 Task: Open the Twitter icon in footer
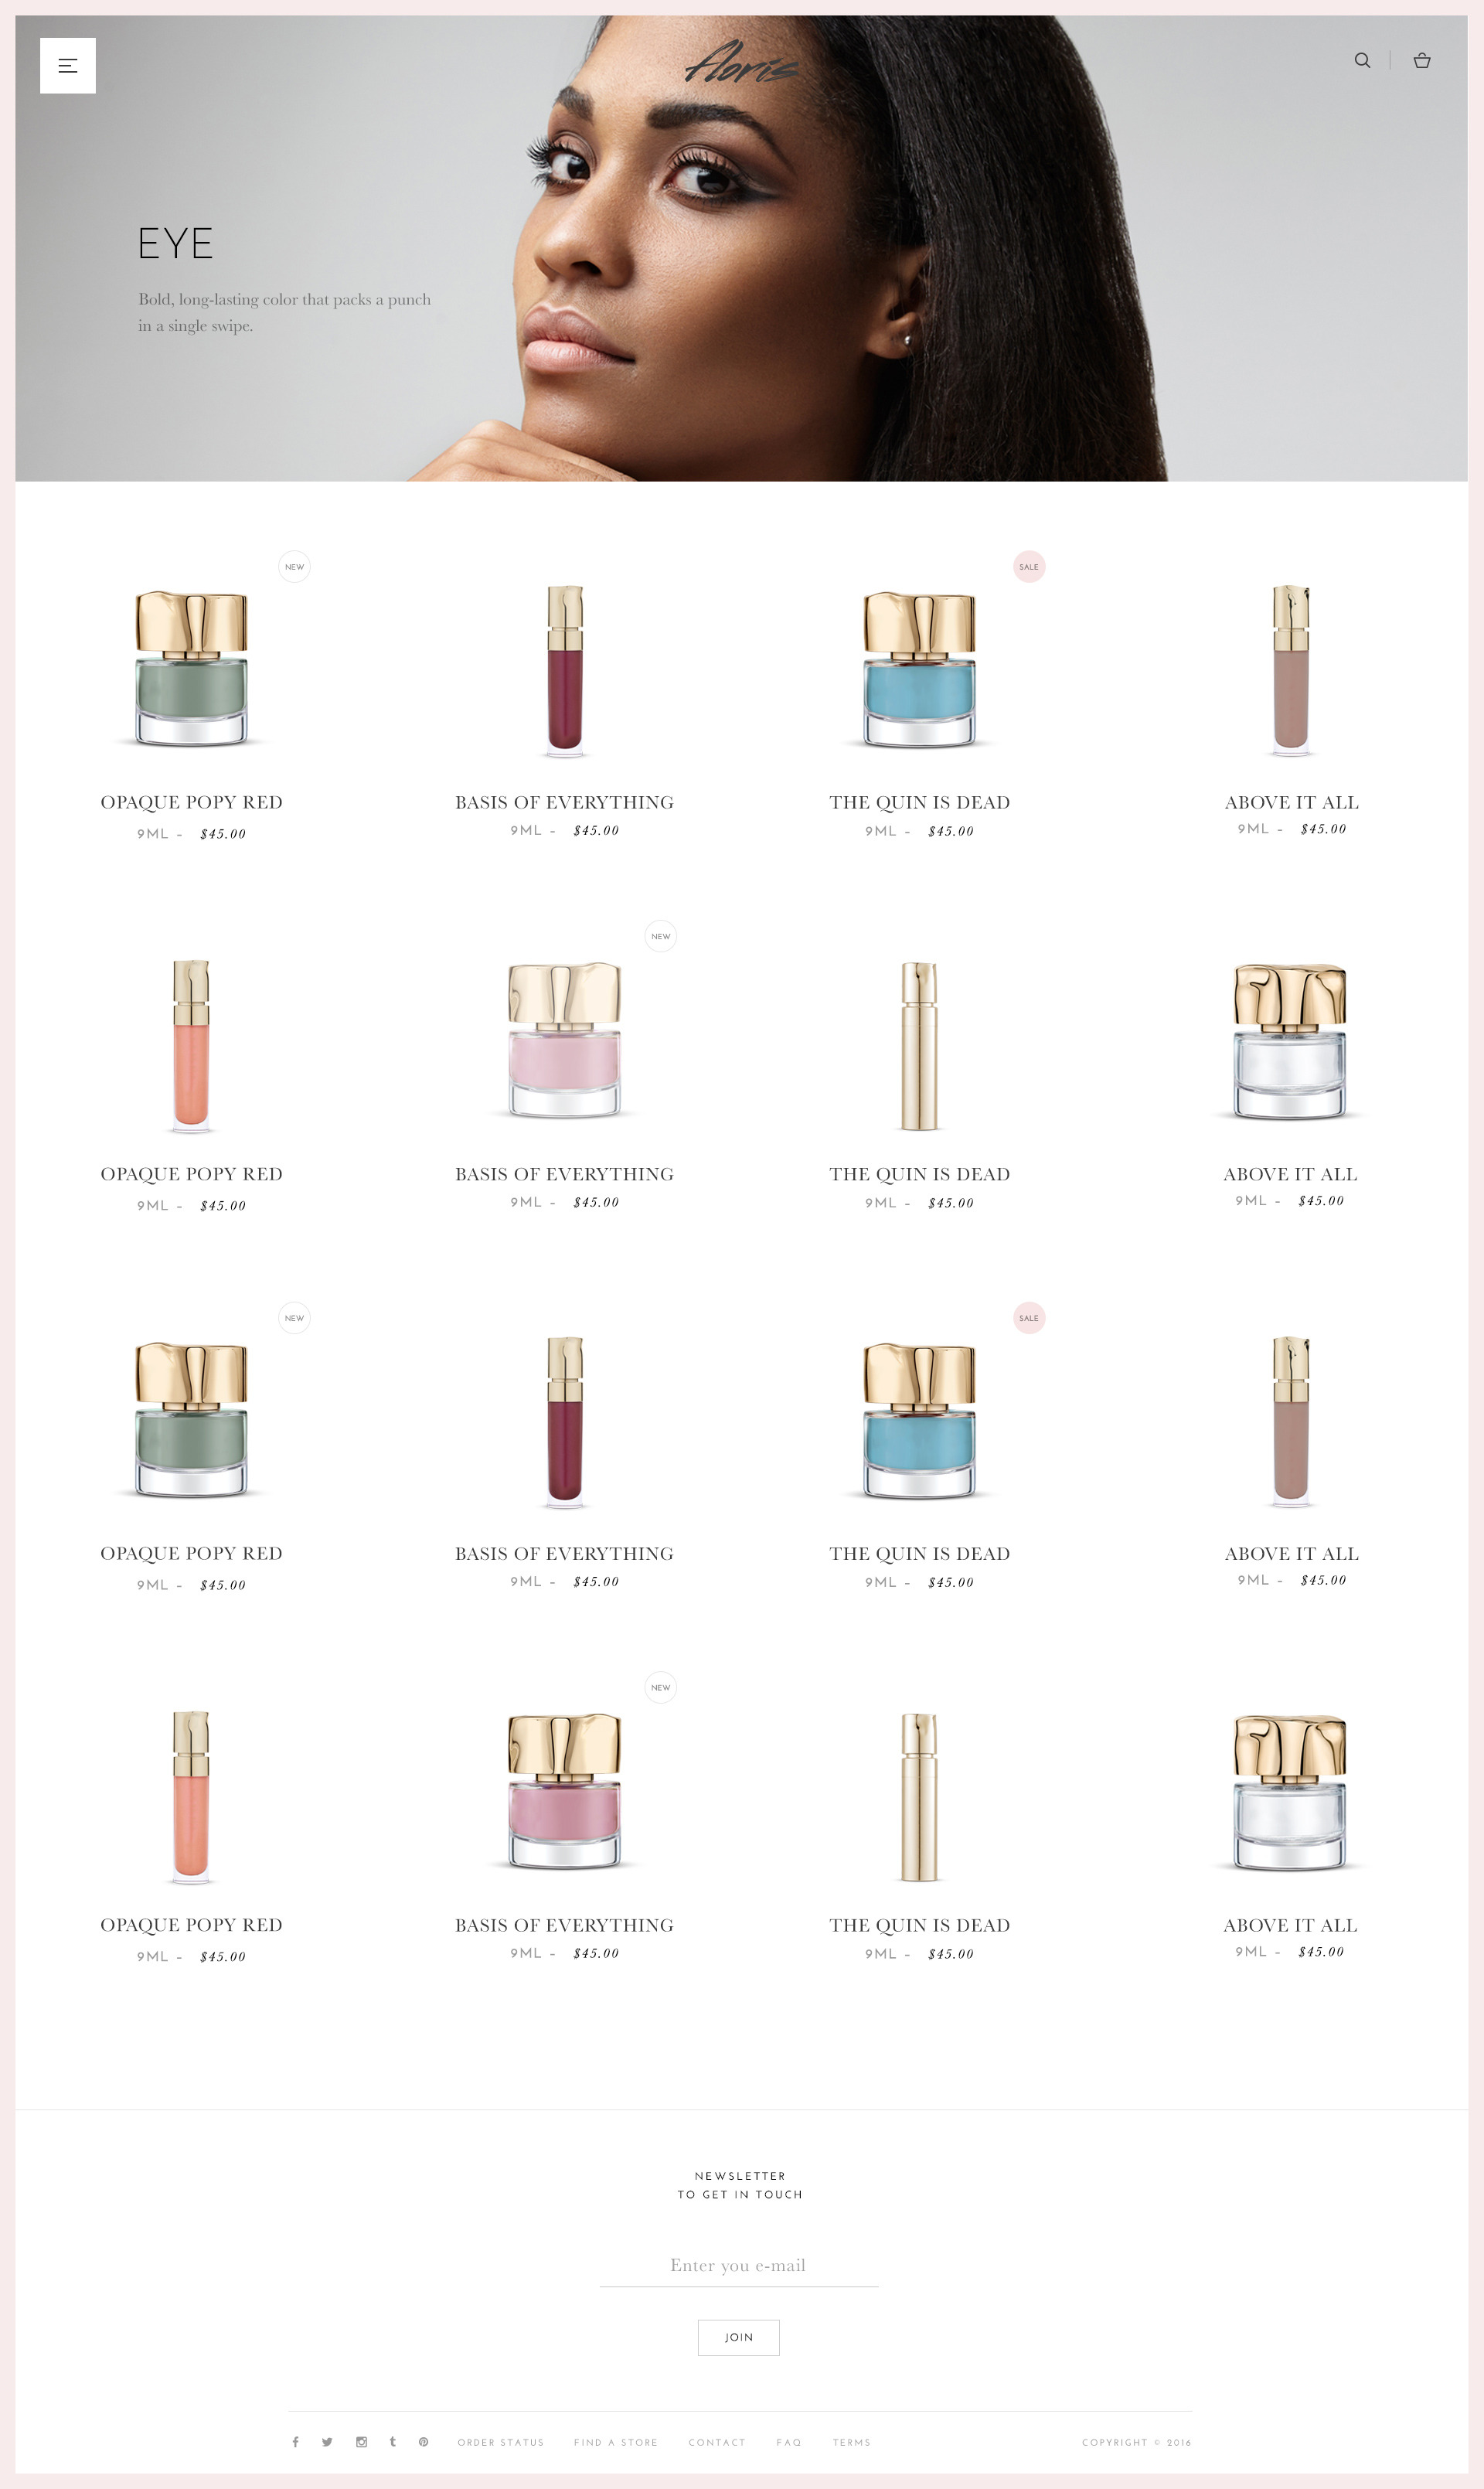[327, 2442]
